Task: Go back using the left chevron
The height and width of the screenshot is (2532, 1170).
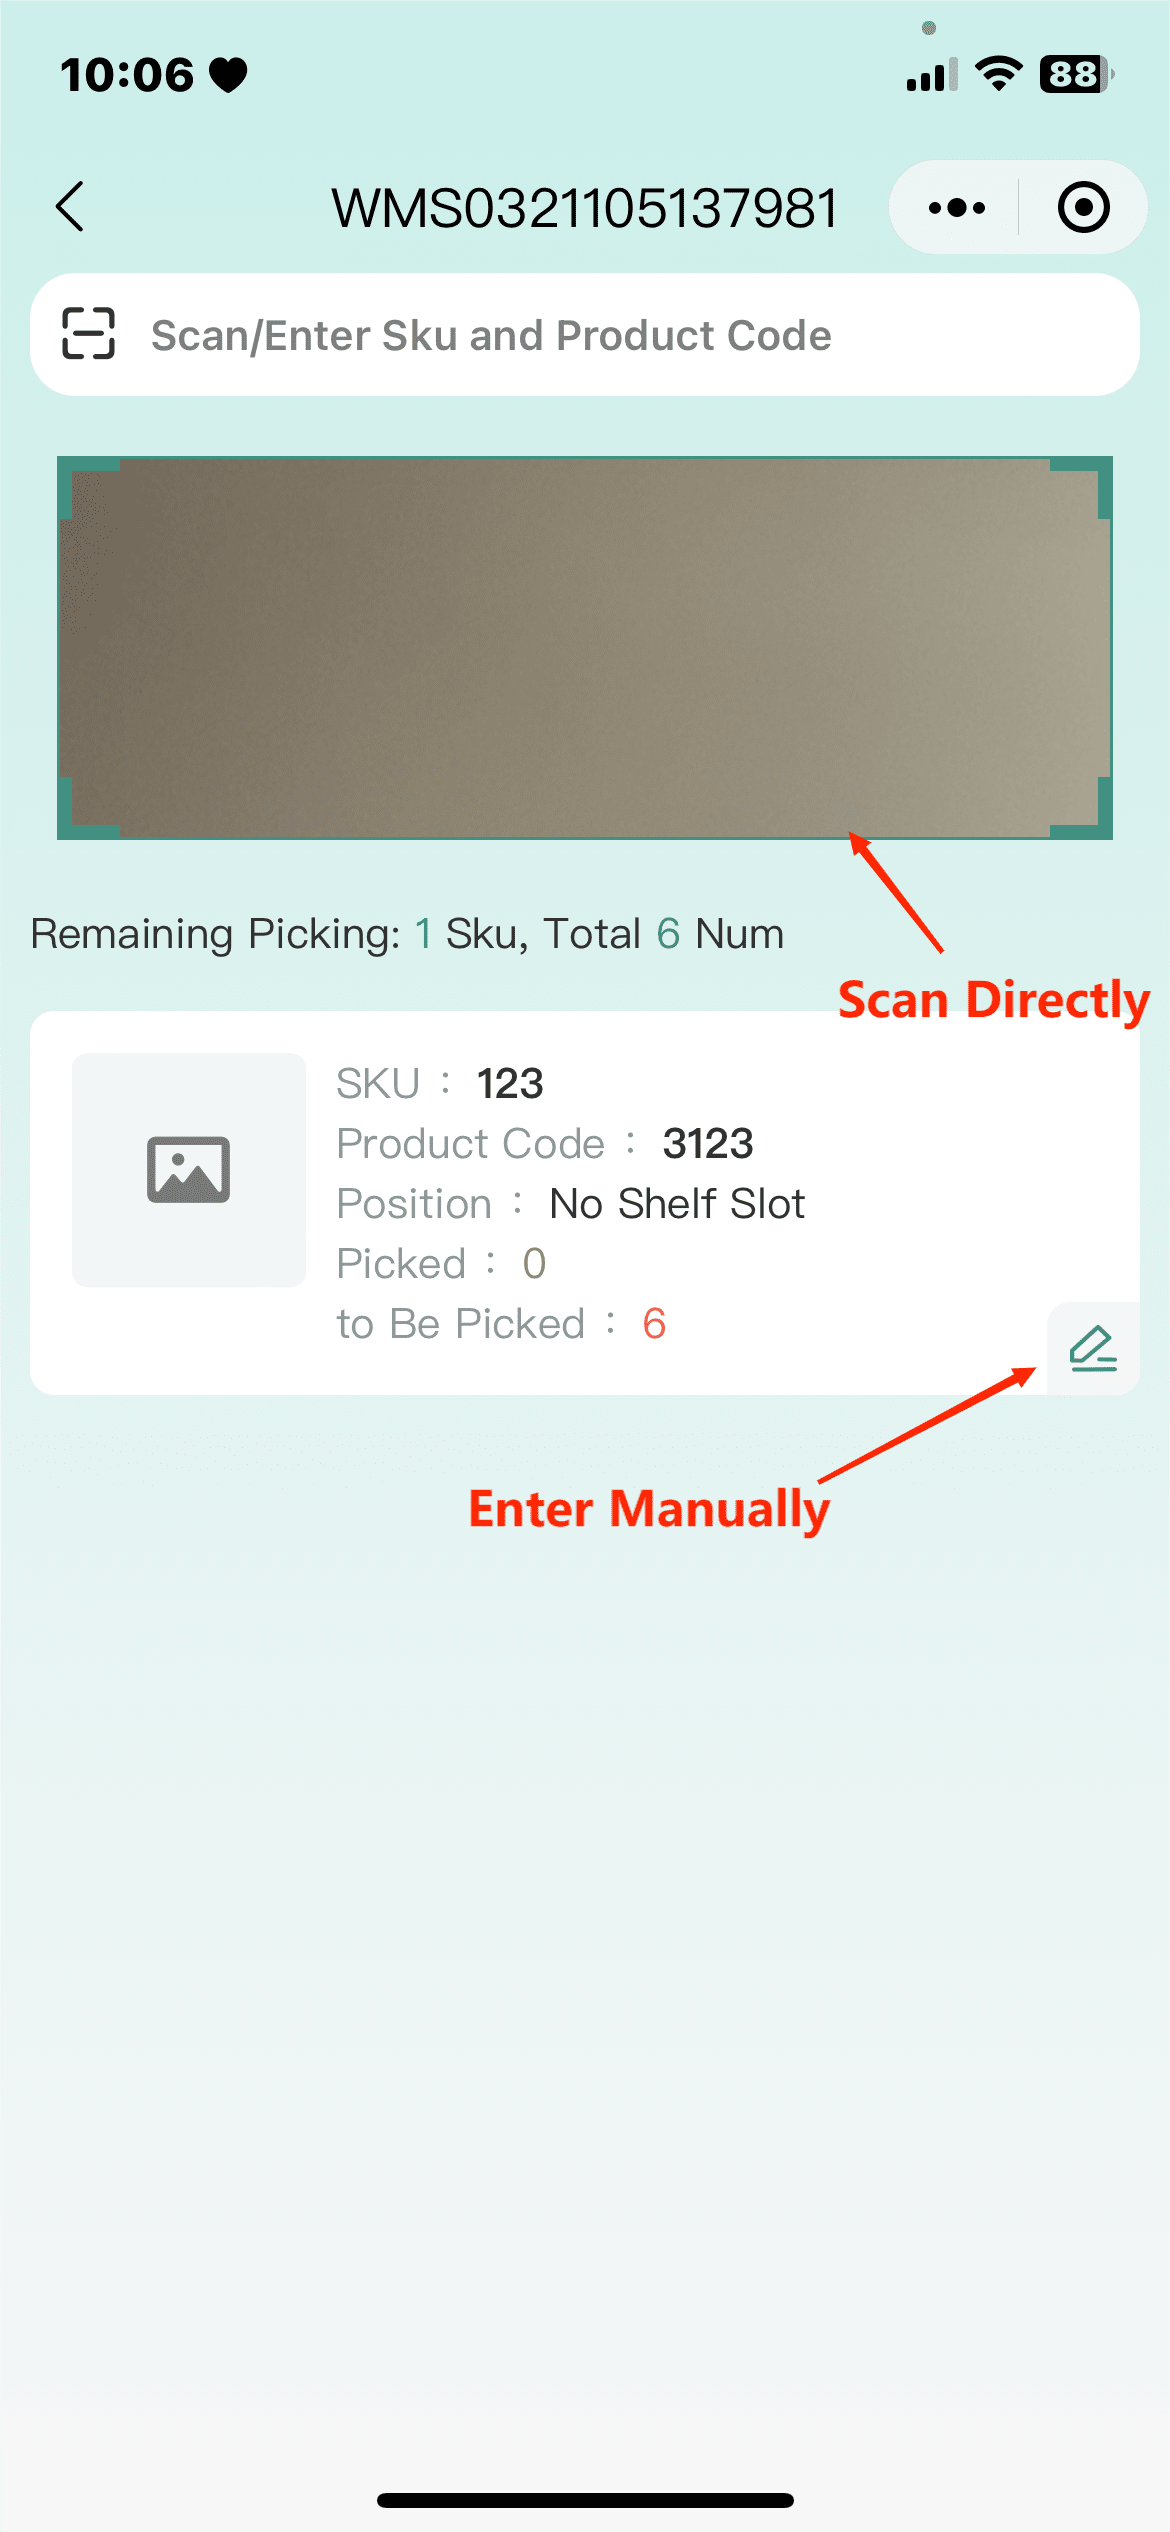Action: 70,207
